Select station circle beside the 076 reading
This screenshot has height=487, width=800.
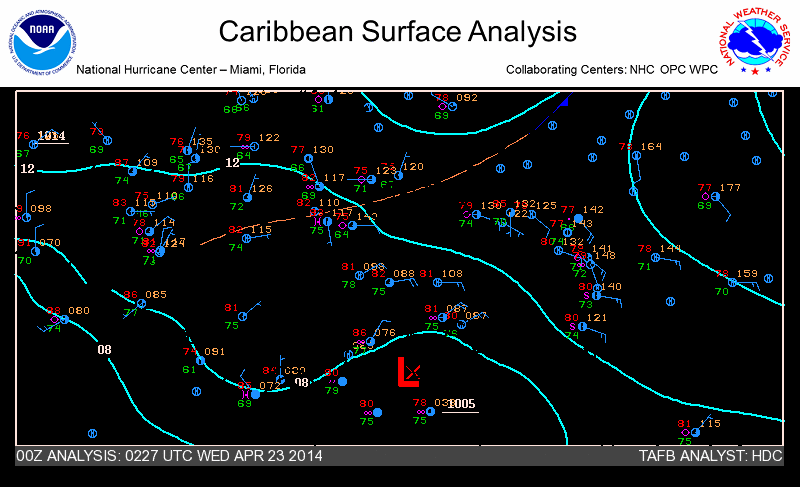[x=370, y=342]
